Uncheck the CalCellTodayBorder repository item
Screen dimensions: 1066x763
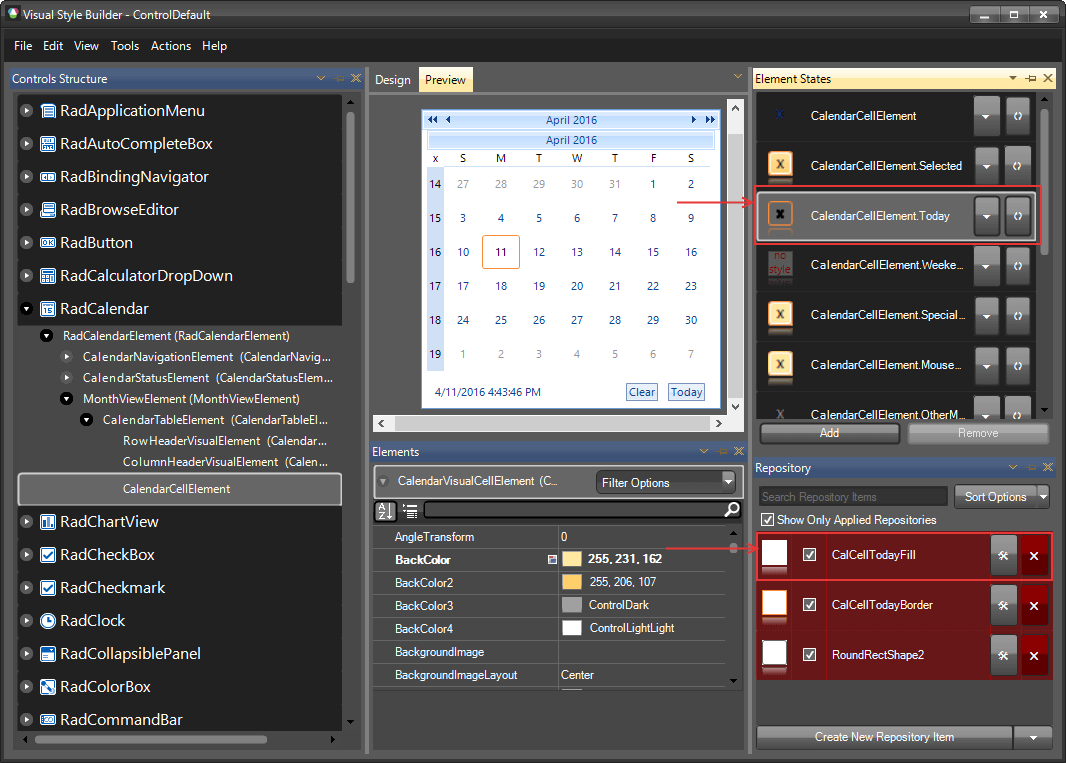click(810, 605)
